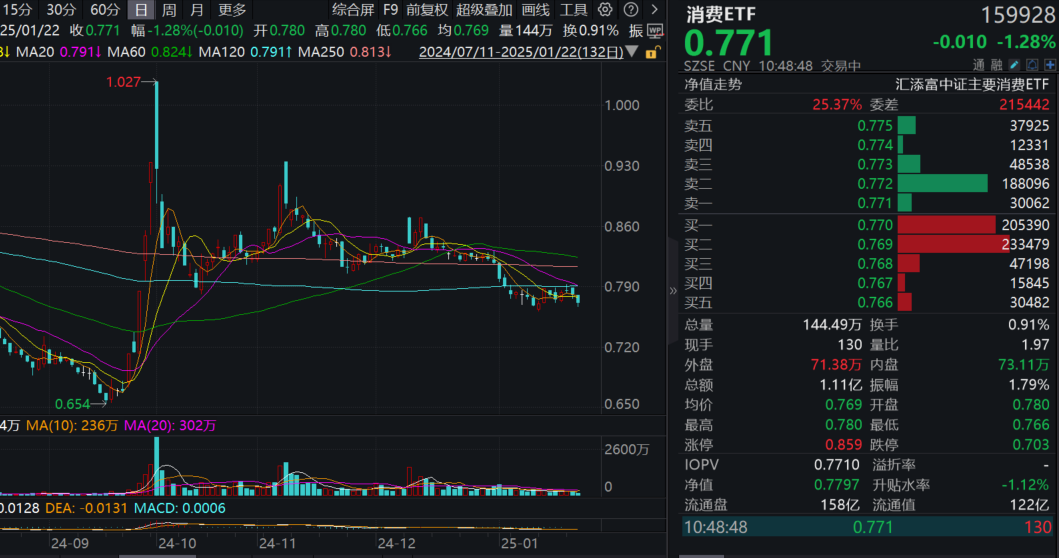Select 卖四 ask price 0.774

tap(875, 145)
